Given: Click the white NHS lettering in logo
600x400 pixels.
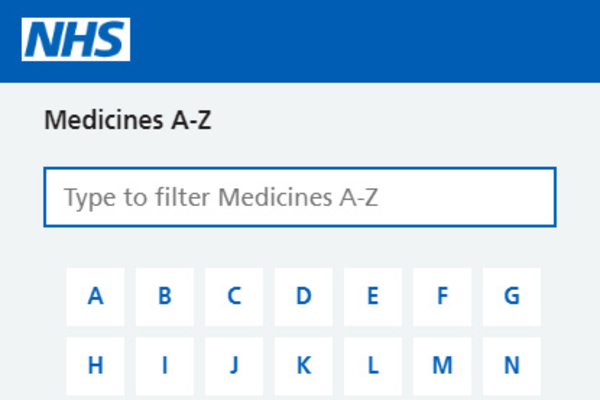Looking at the screenshot, I should [76, 40].
